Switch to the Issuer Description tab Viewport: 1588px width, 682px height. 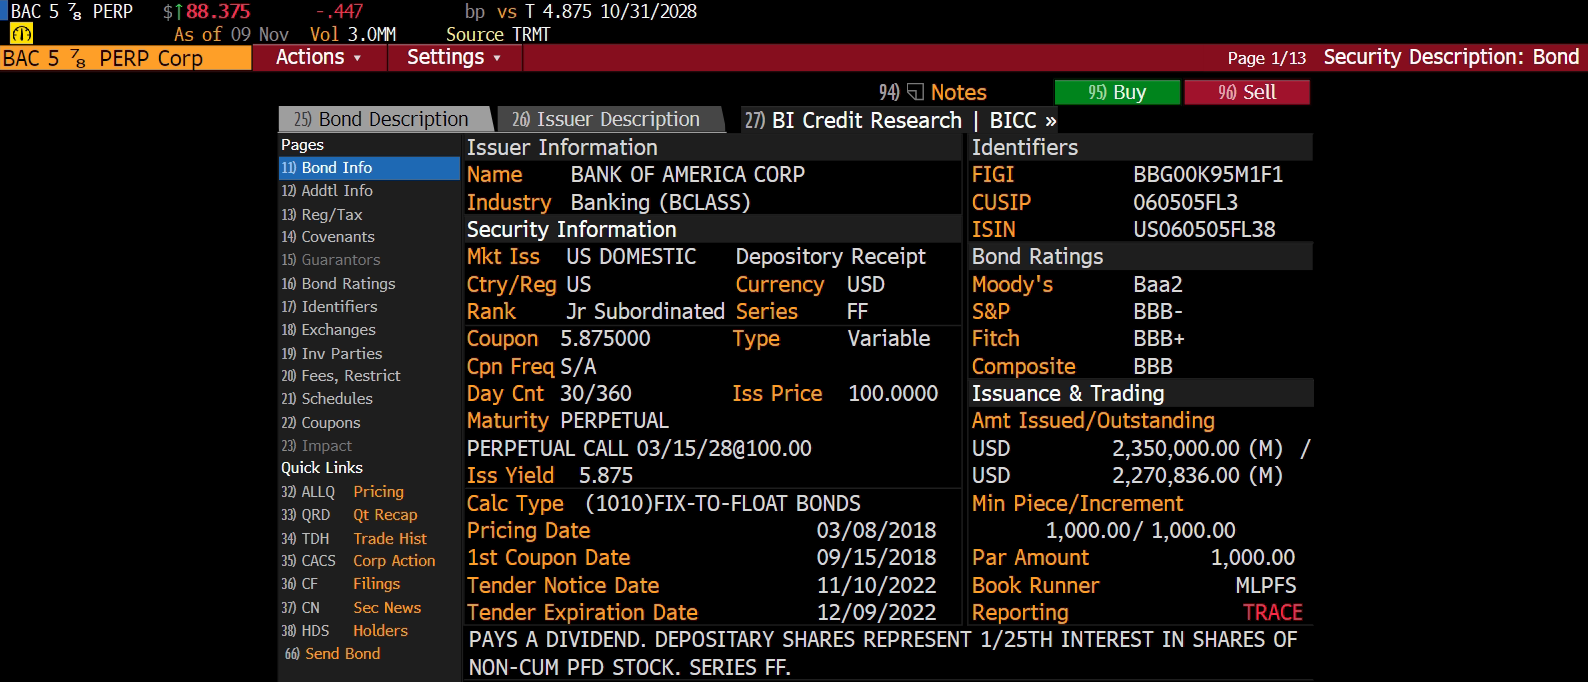tap(610, 119)
